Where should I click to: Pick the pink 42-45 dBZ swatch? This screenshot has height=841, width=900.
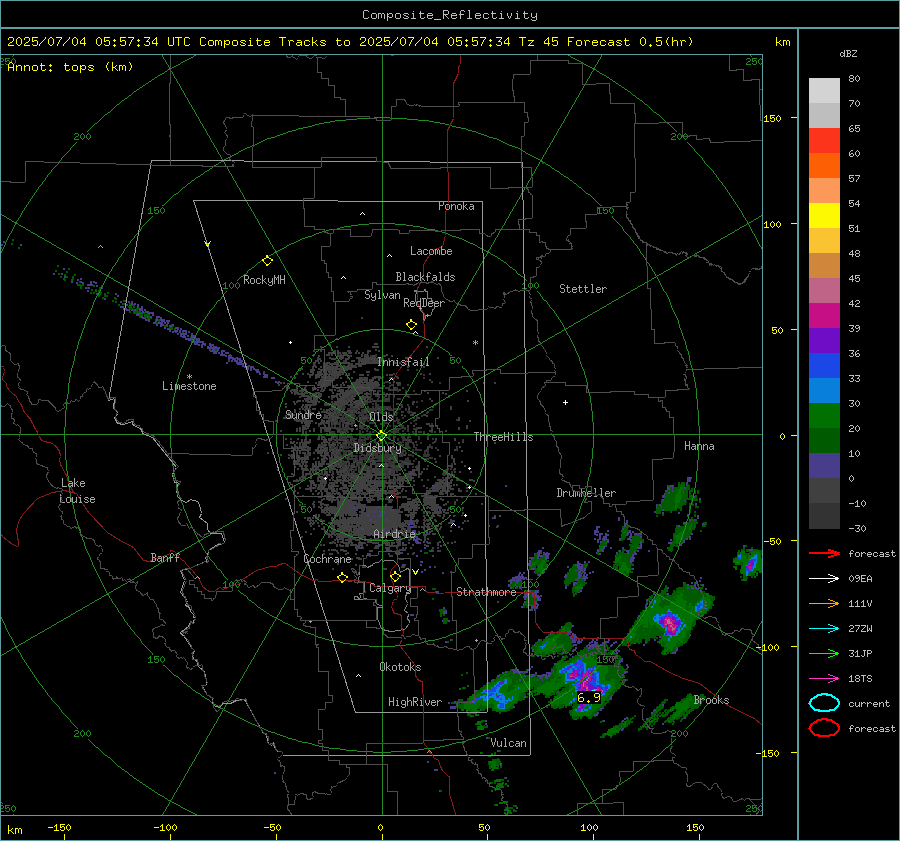pos(824,291)
